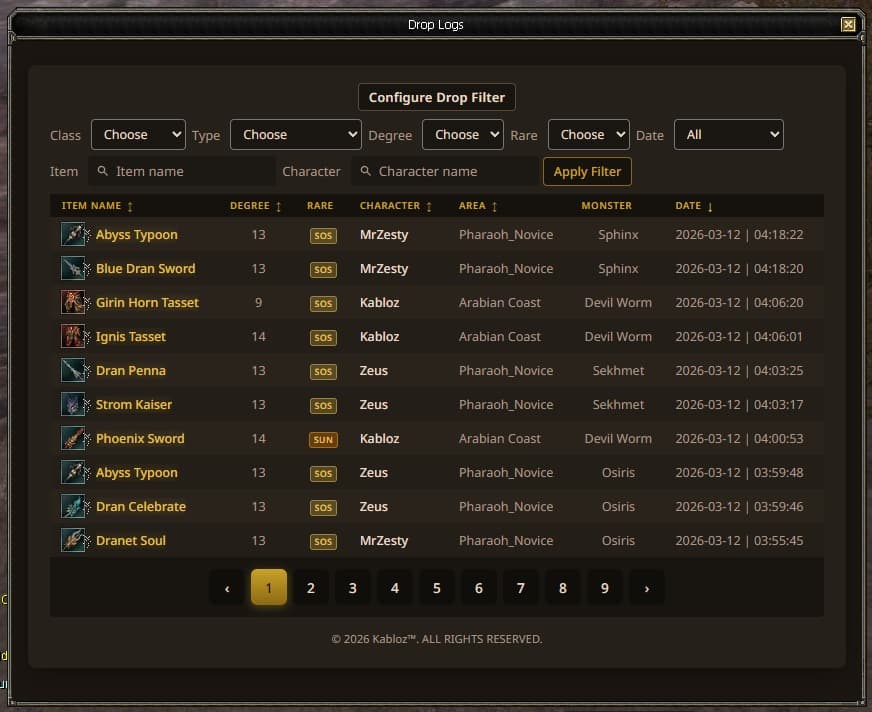Click the Ignis Tasset item icon
The height and width of the screenshot is (712, 872).
tap(73, 337)
